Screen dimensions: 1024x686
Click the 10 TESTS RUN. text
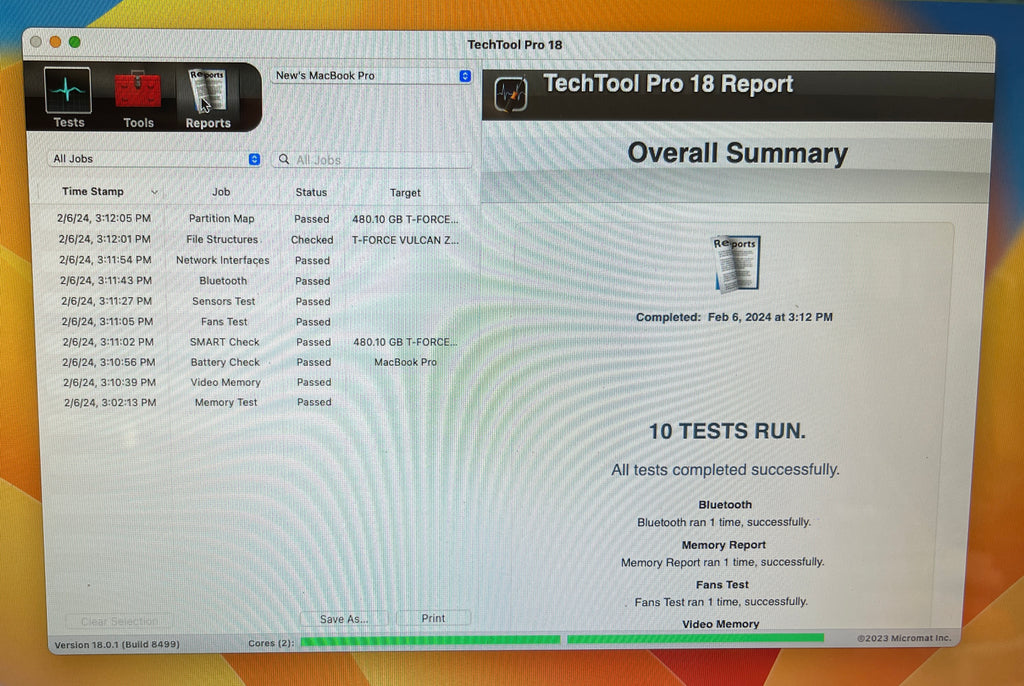click(x=727, y=431)
